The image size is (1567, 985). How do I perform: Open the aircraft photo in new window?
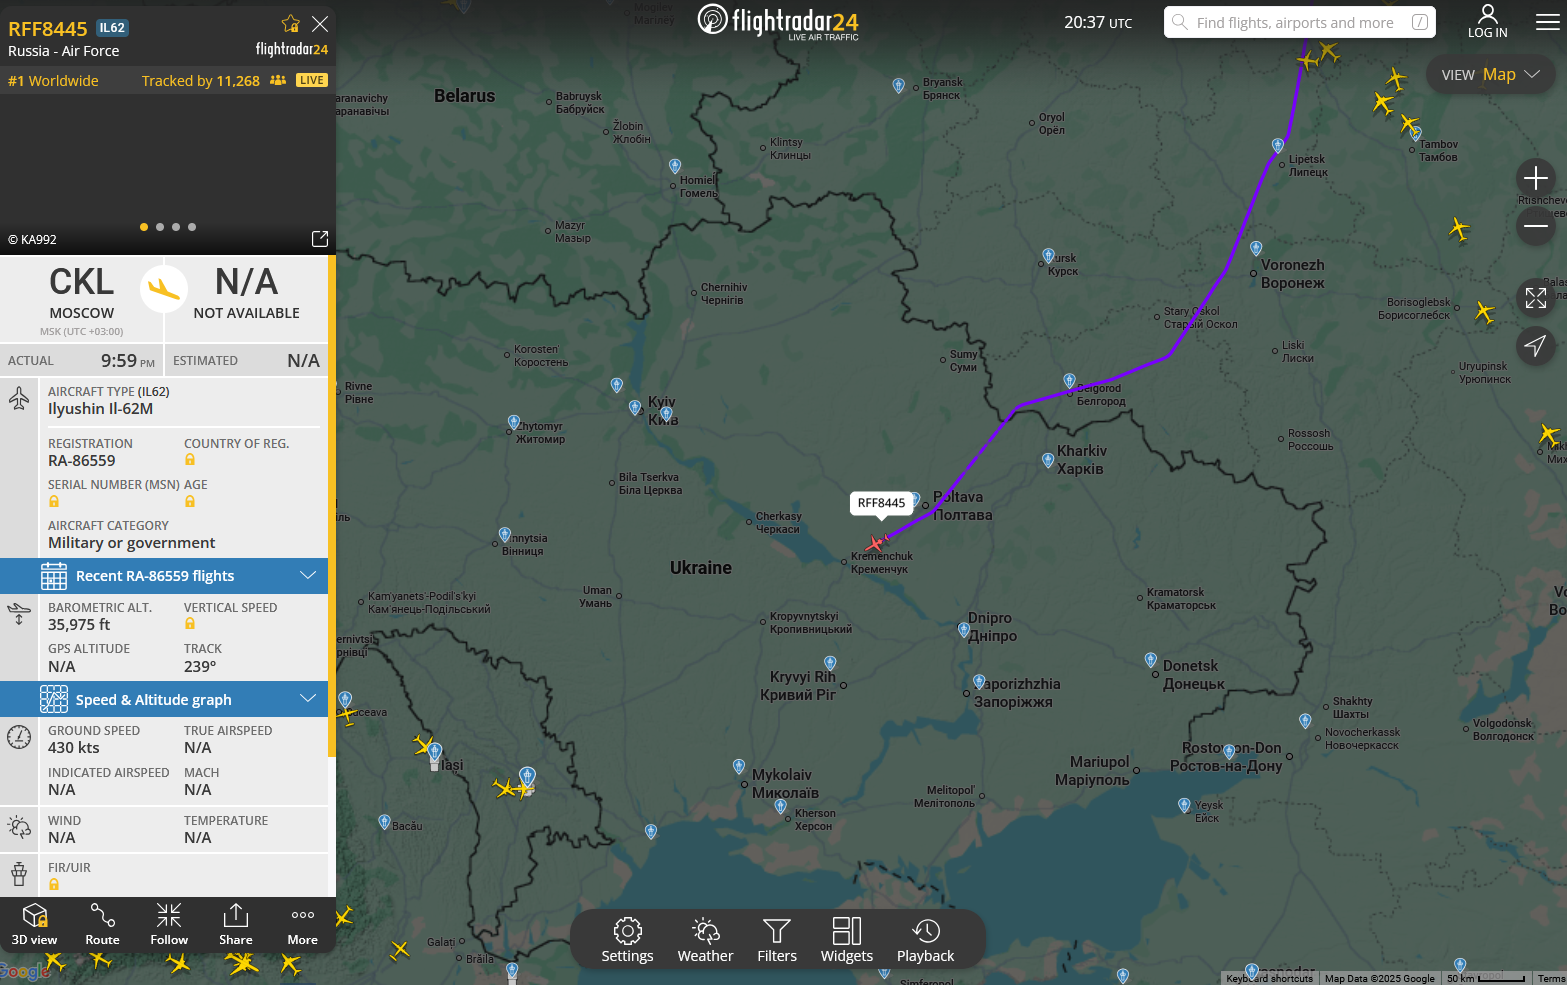tap(320, 239)
